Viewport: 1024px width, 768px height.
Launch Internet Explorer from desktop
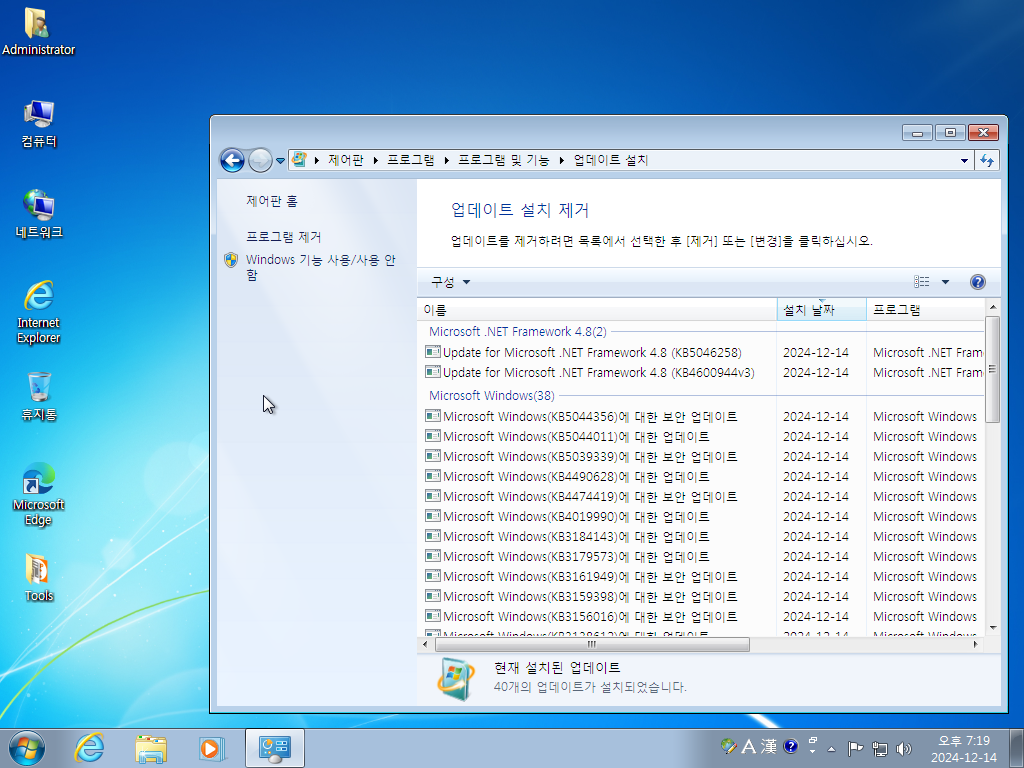coord(38,312)
